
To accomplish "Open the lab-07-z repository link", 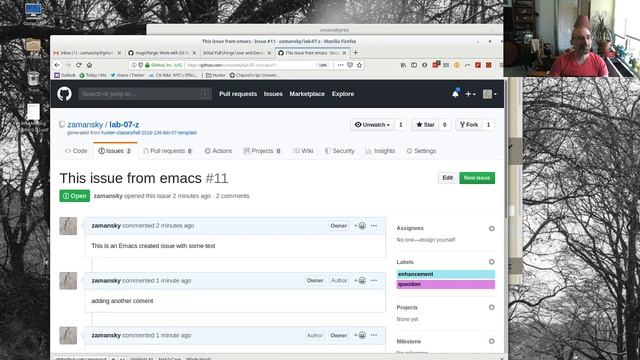I will (x=124, y=124).
